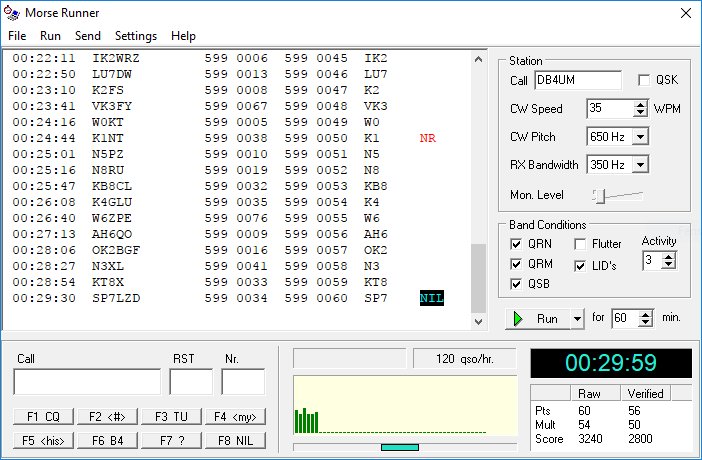Click the F6 B4 button
The image size is (702, 460).
pyautogui.click(x=107, y=440)
